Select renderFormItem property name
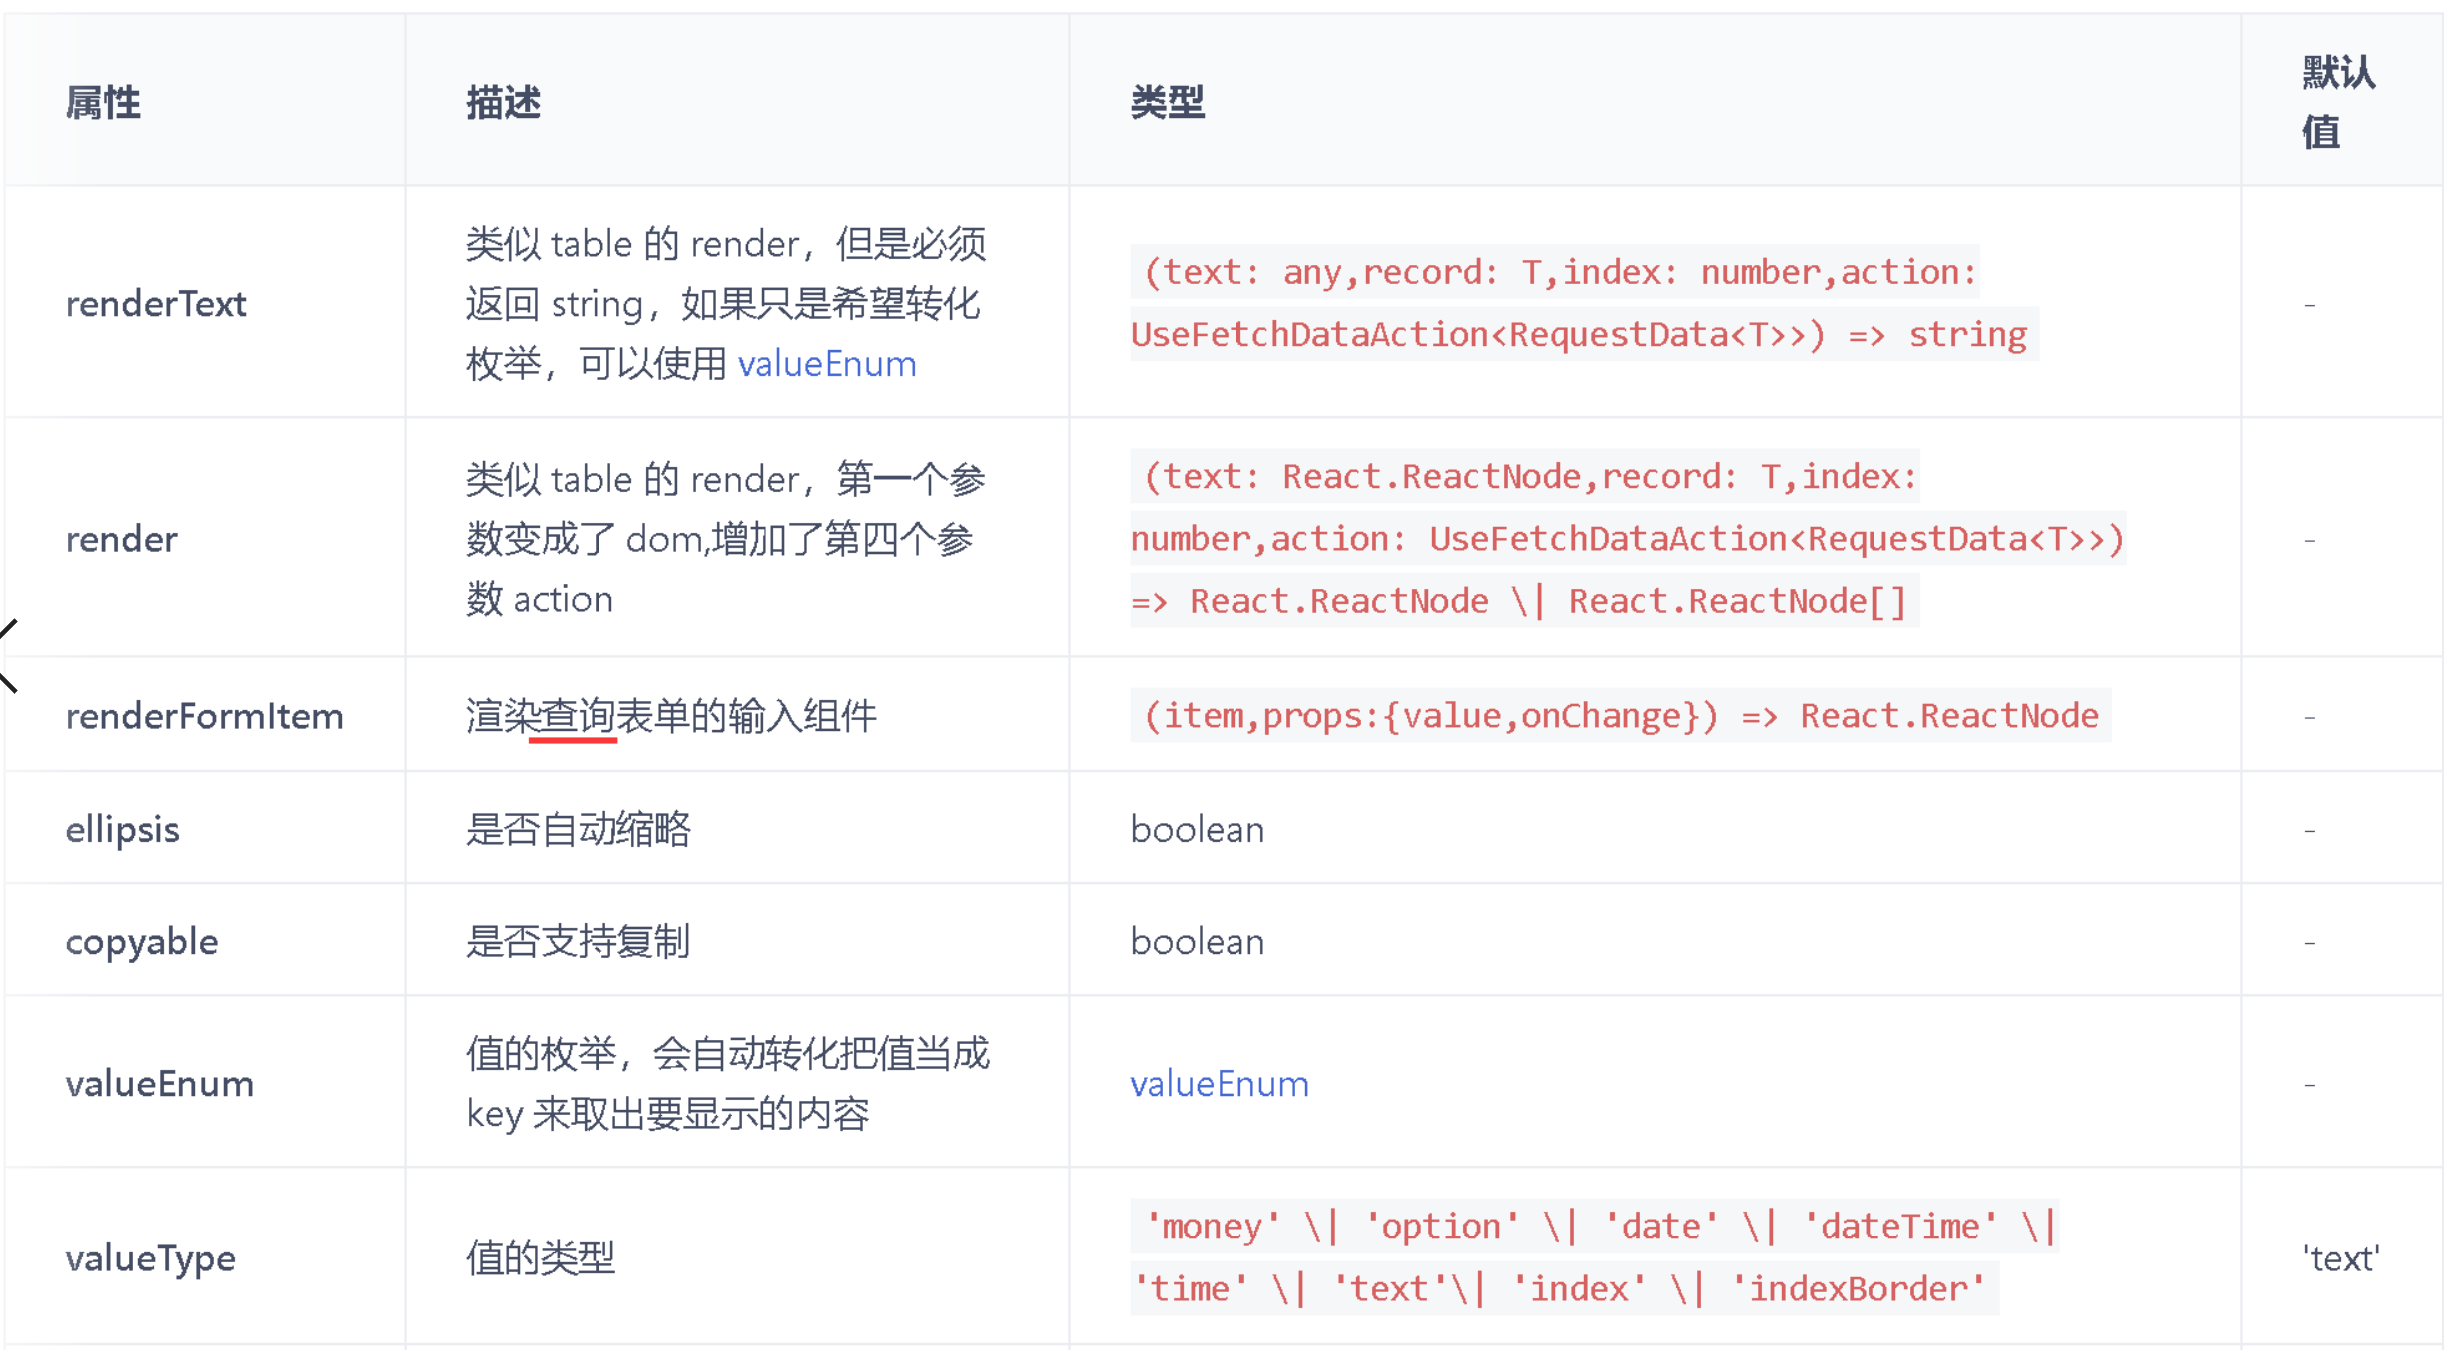Screen dimensions: 2444x1350 coord(204,716)
